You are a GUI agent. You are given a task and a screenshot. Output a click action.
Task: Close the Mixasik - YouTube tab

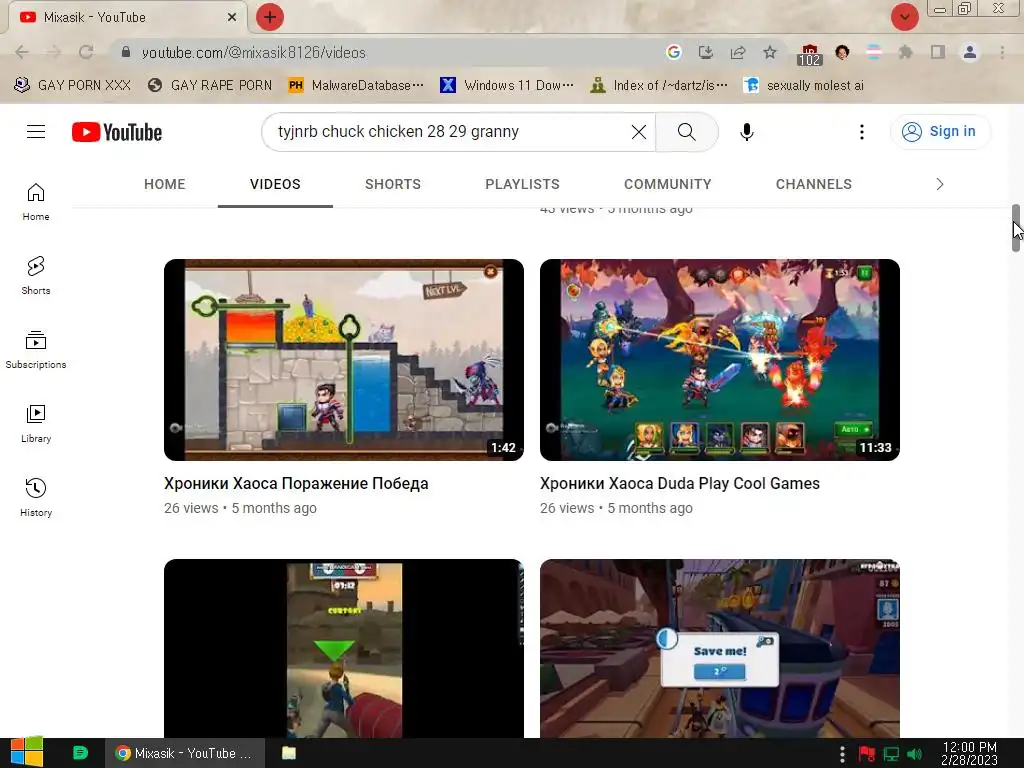pyautogui.click(x=232, y=17)
